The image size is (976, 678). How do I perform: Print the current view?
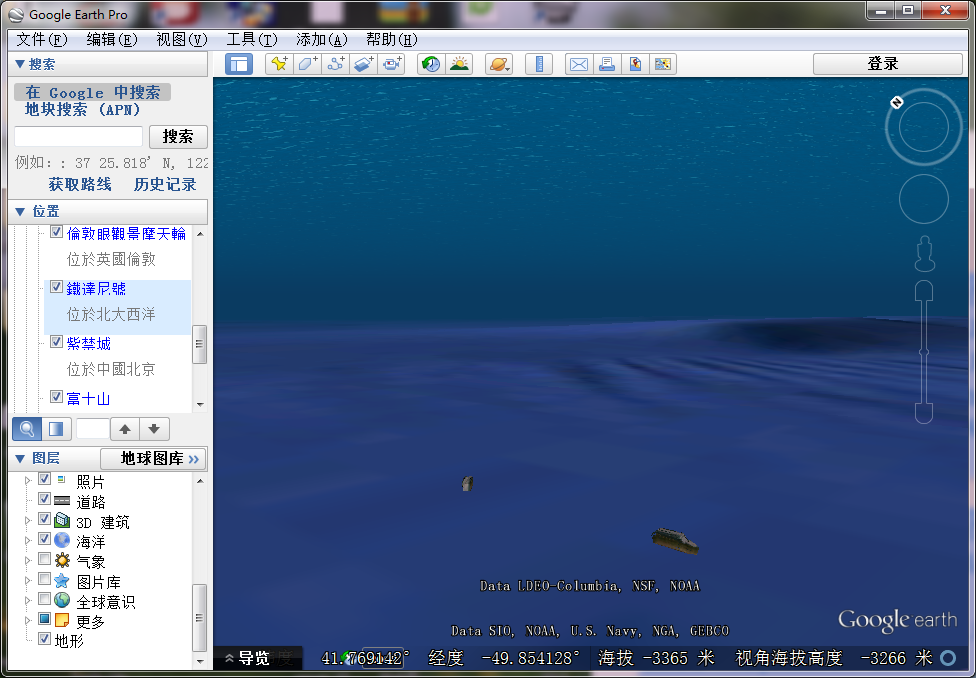(x=607, y=64)
